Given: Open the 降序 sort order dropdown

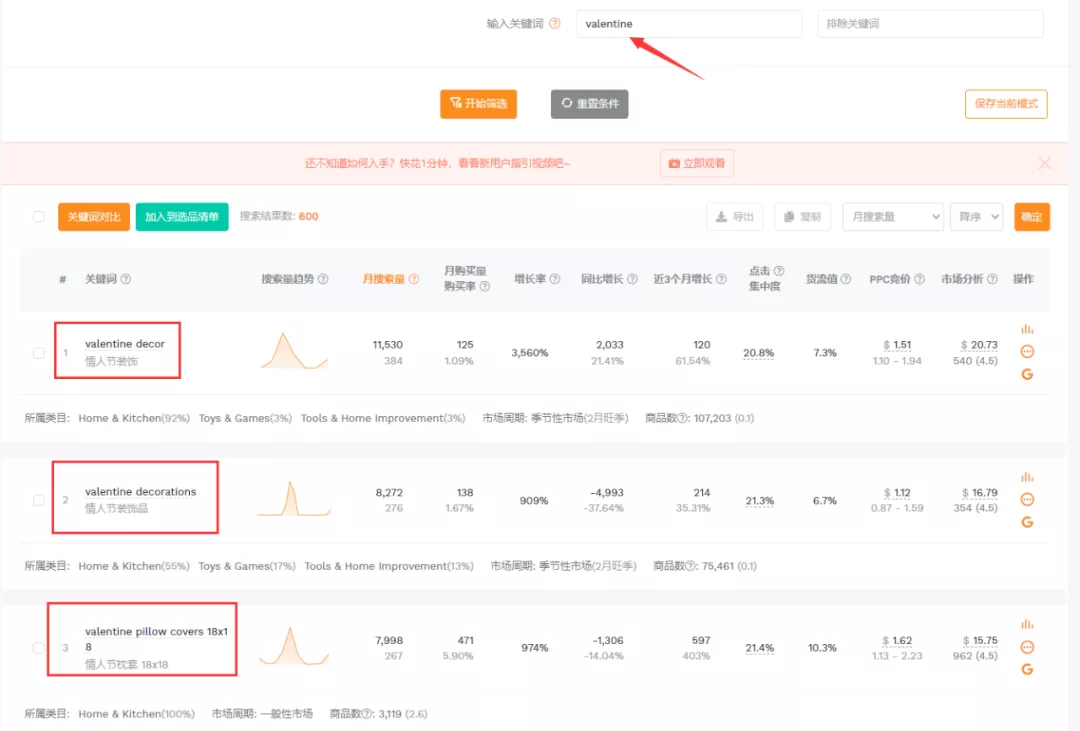Looking at the screenshot, I should [x=977, y=217].
